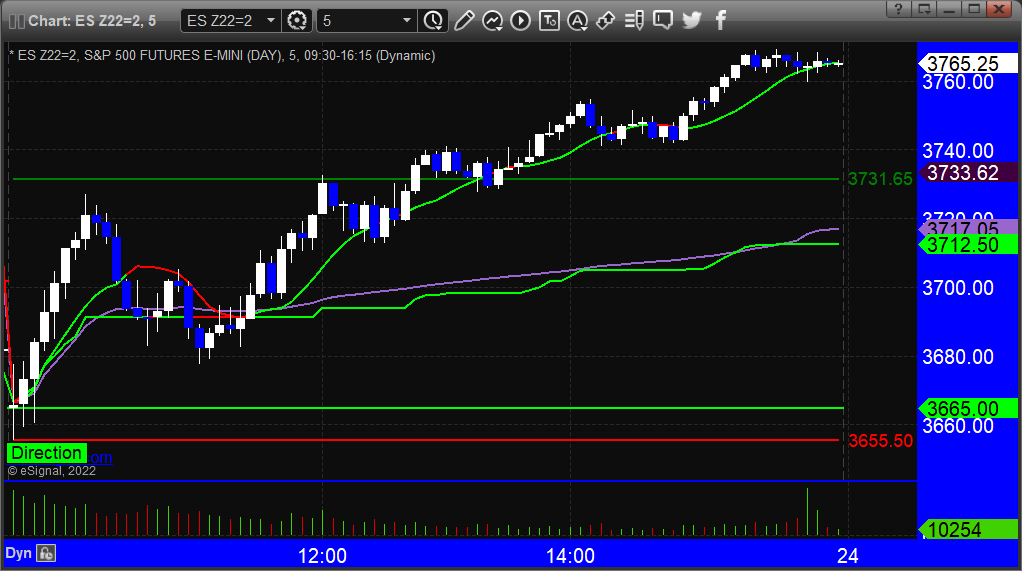Select the pencil drawing tool
Viewport: 1022px width, 571px height.
464,21
